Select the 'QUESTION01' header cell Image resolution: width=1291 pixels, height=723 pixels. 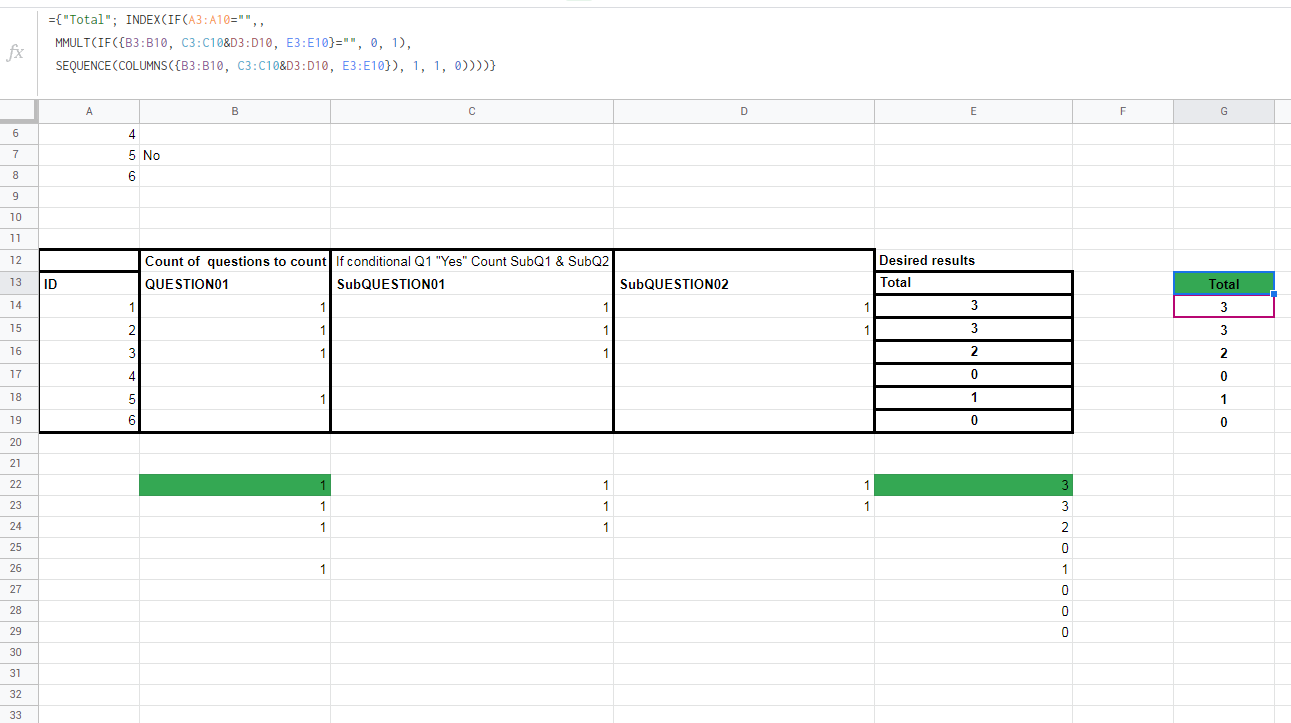tap(235, 284)
